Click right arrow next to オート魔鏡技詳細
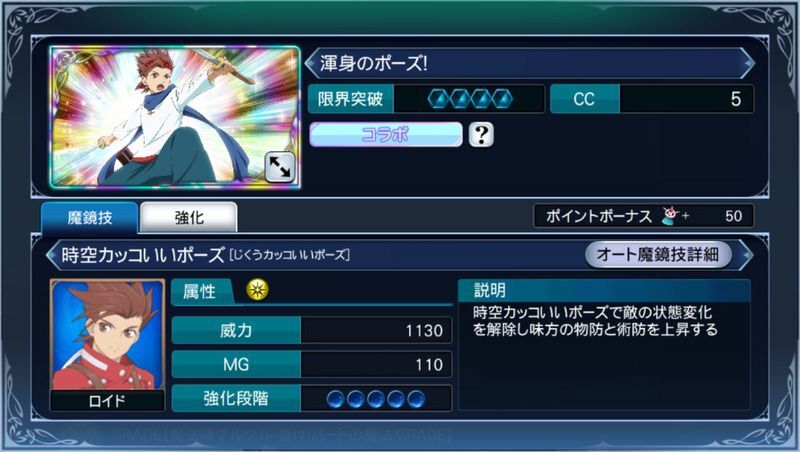 [746, 255]
